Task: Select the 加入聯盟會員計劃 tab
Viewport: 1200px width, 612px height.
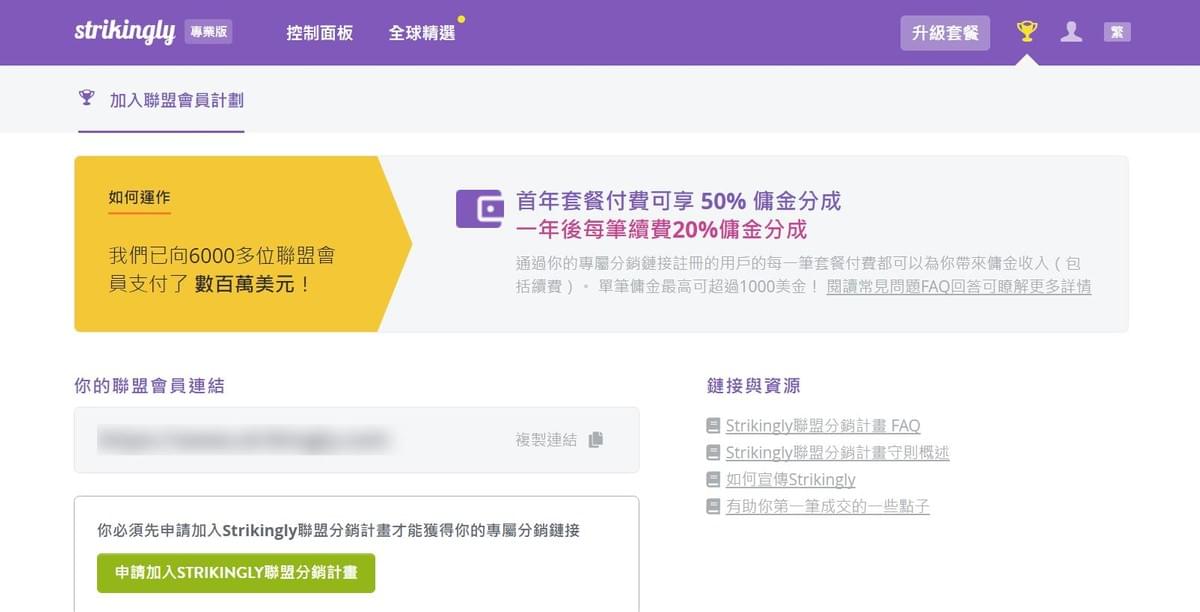Action: pos(161,100)
